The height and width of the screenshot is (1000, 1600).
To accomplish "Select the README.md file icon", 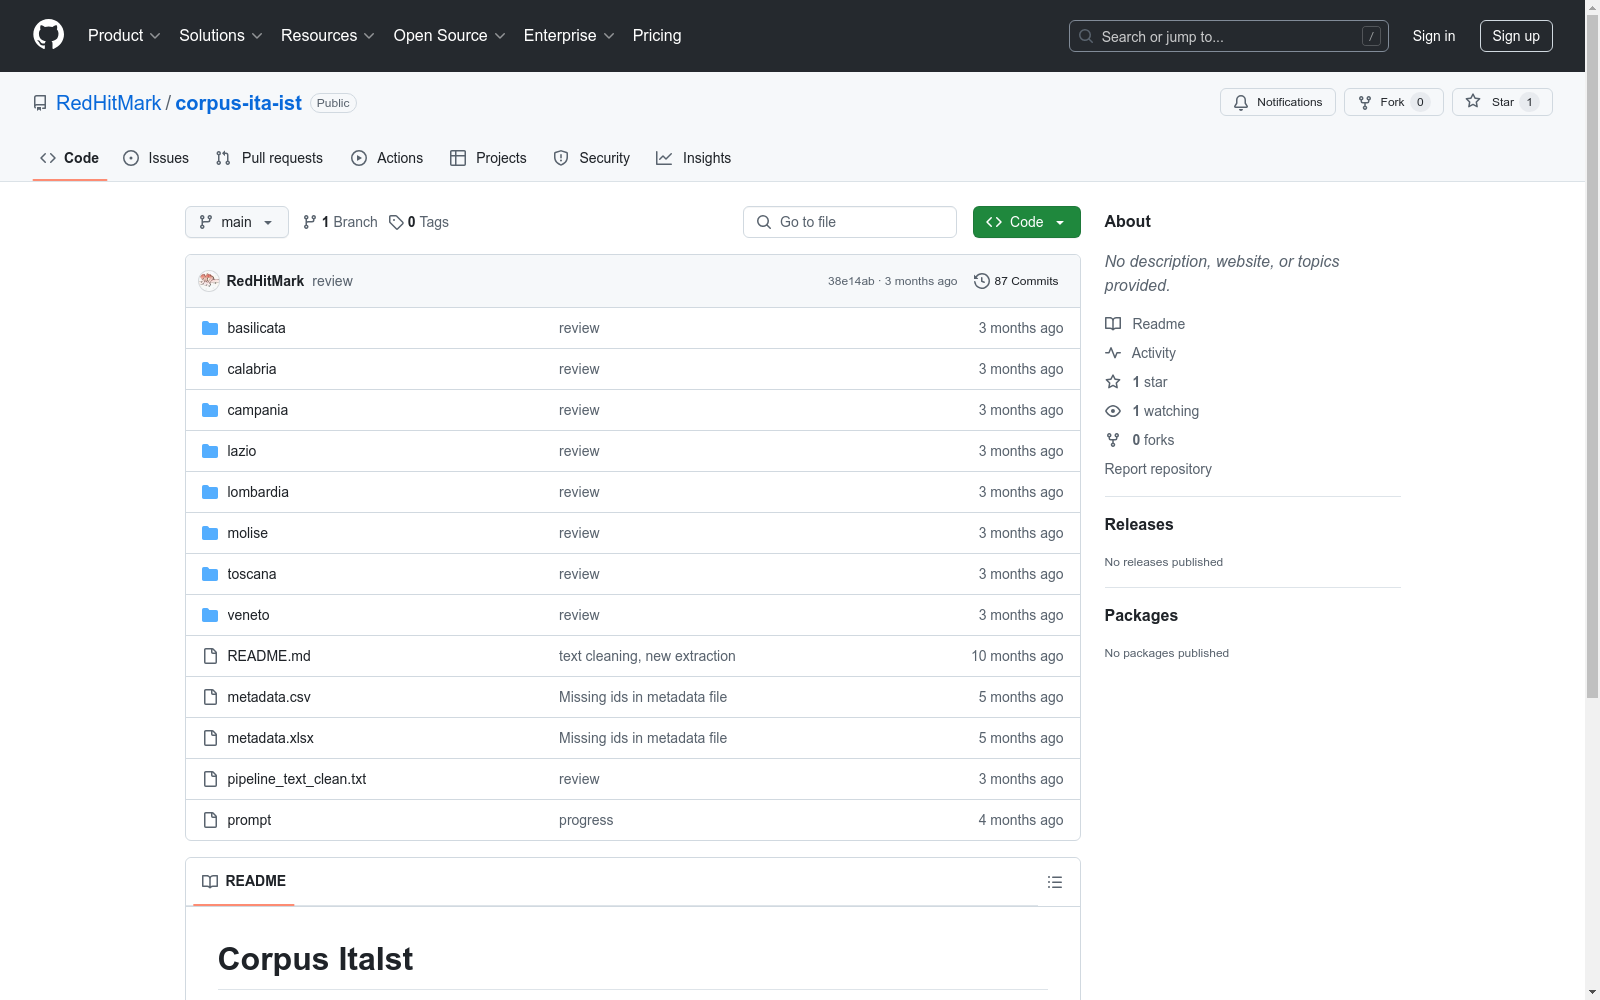I will pos(210,656).
